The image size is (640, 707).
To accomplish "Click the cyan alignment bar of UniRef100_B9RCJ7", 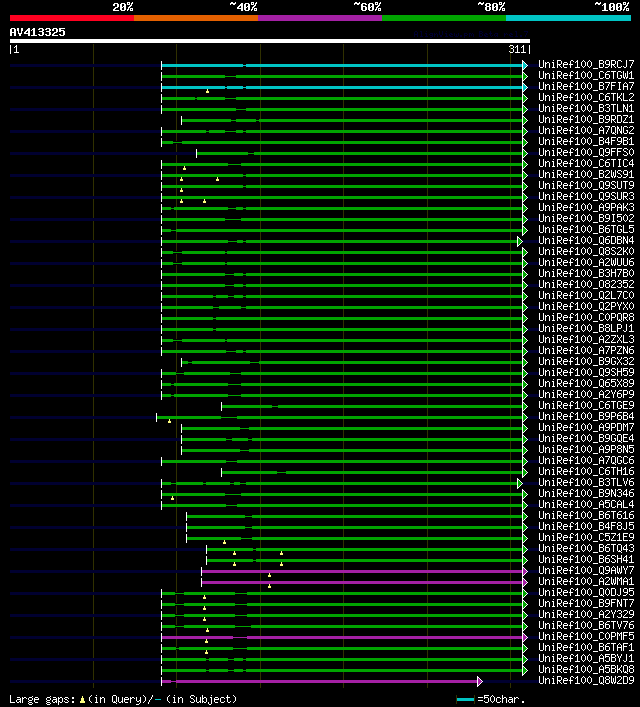I will tap(342, 65).
